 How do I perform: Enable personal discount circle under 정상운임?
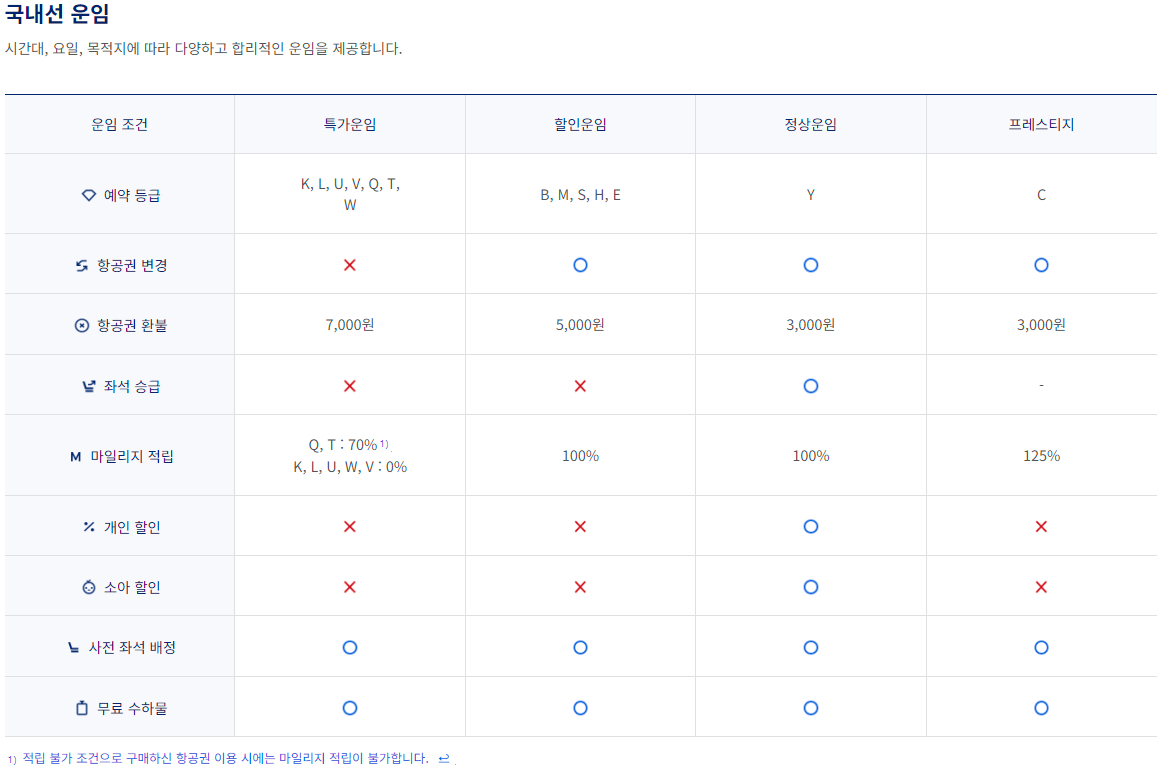point(811,525)
